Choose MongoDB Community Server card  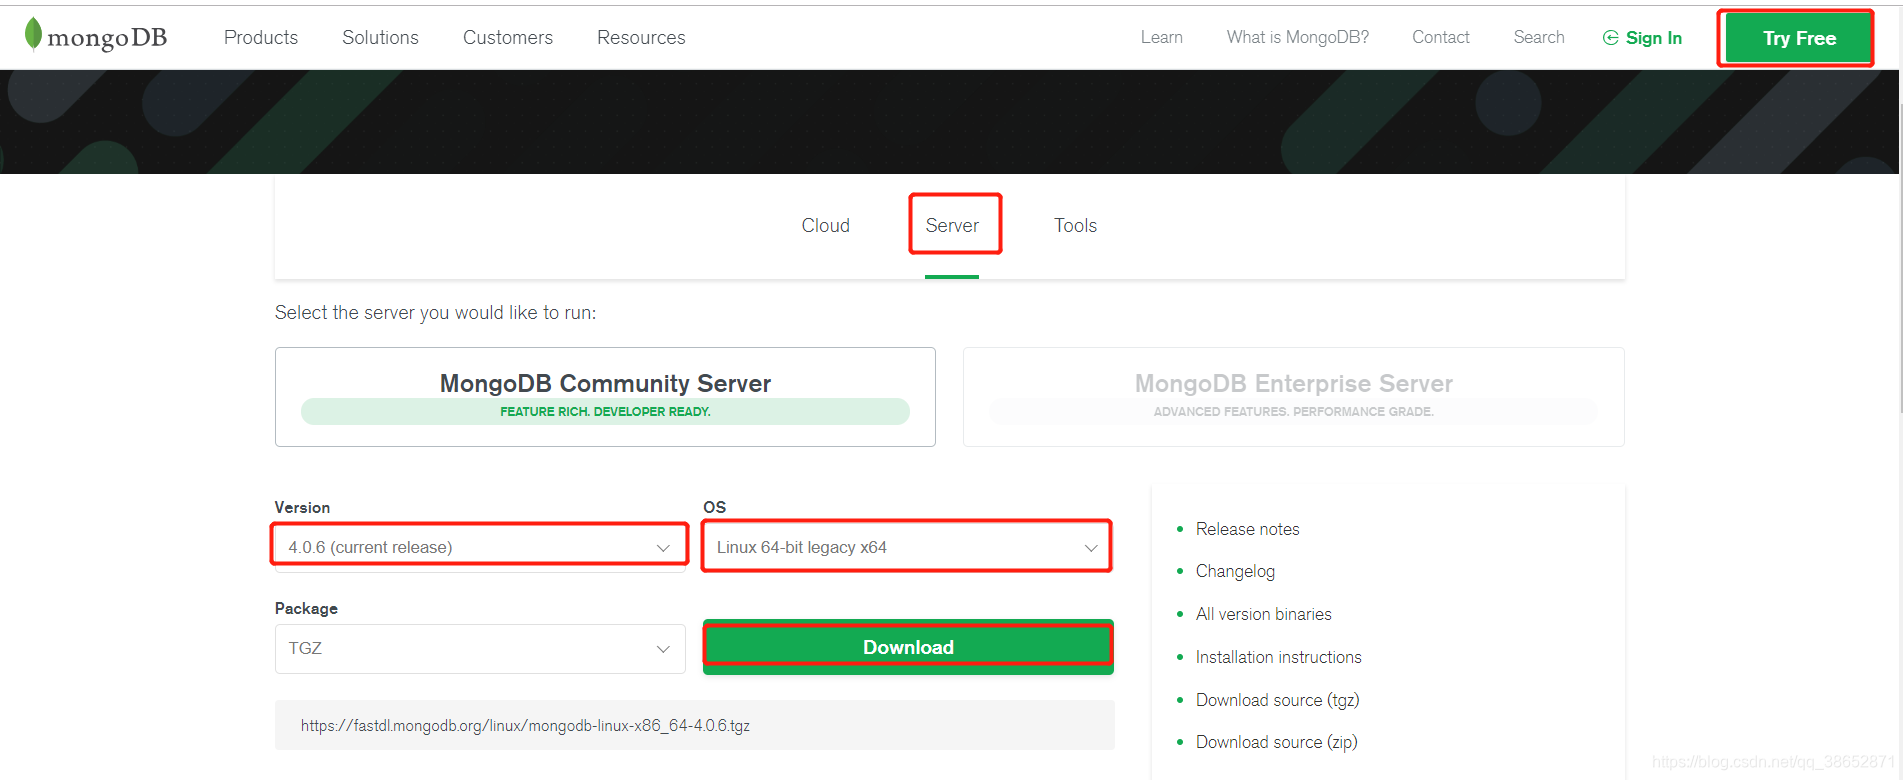(605, 397)
